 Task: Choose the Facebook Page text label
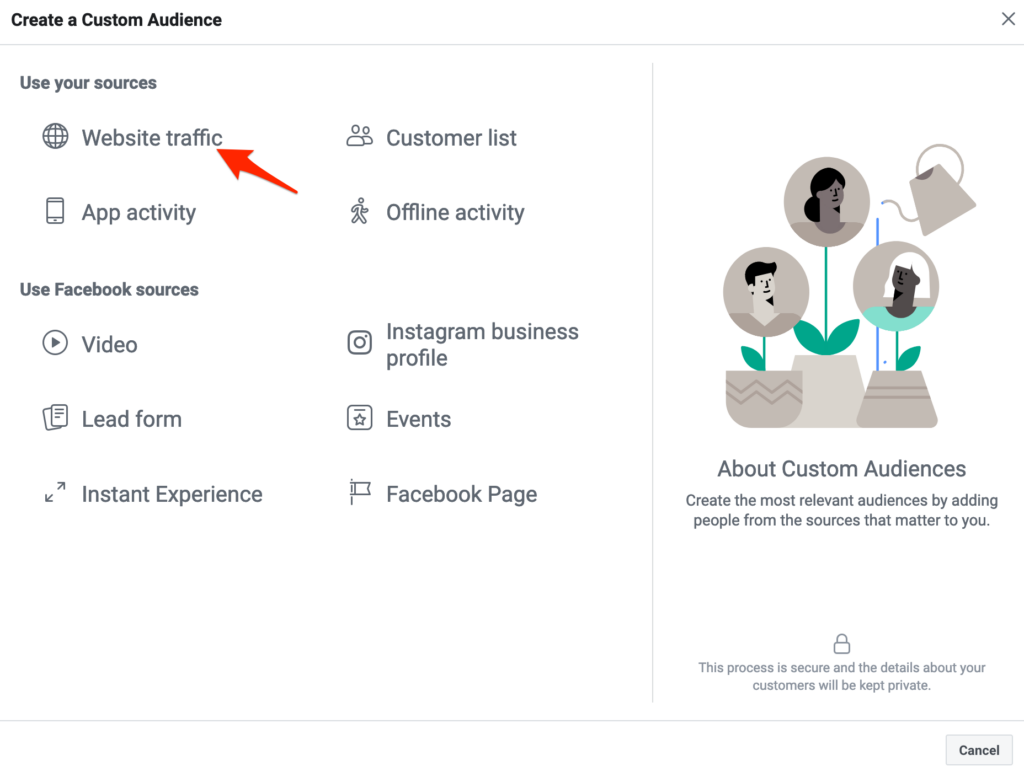coord(461,494)
